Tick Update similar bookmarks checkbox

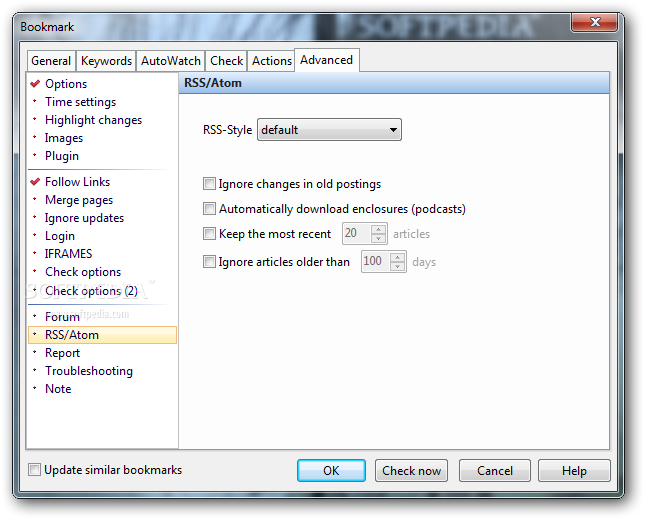[x=34, y=470]
